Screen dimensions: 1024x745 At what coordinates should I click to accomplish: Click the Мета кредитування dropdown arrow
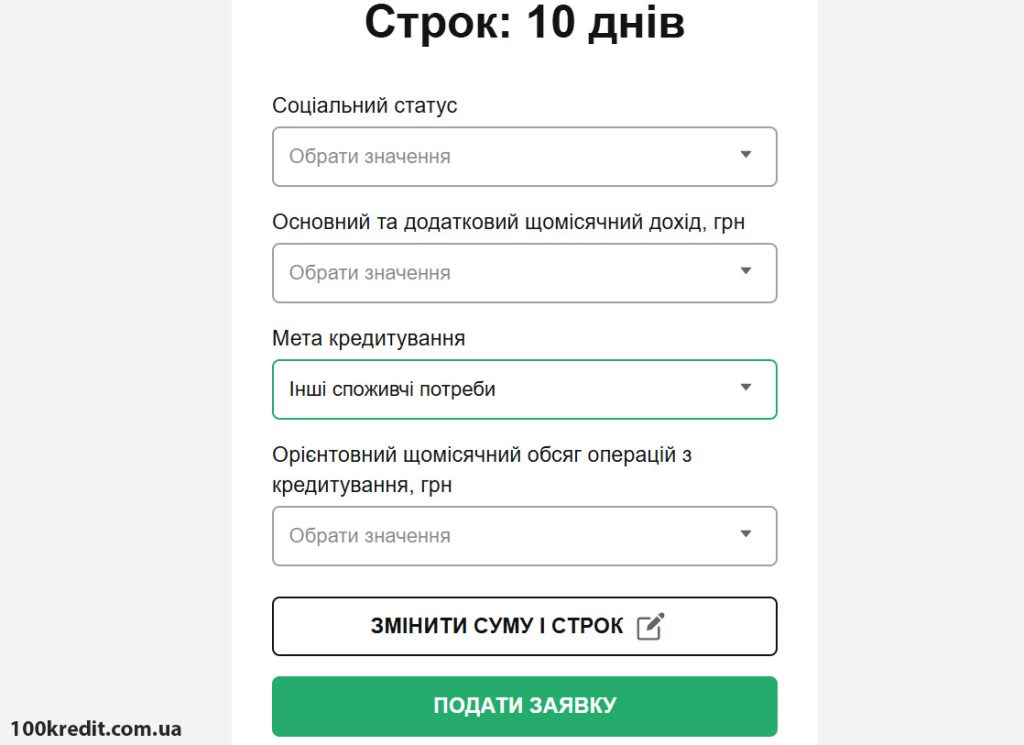pos(746,387)
